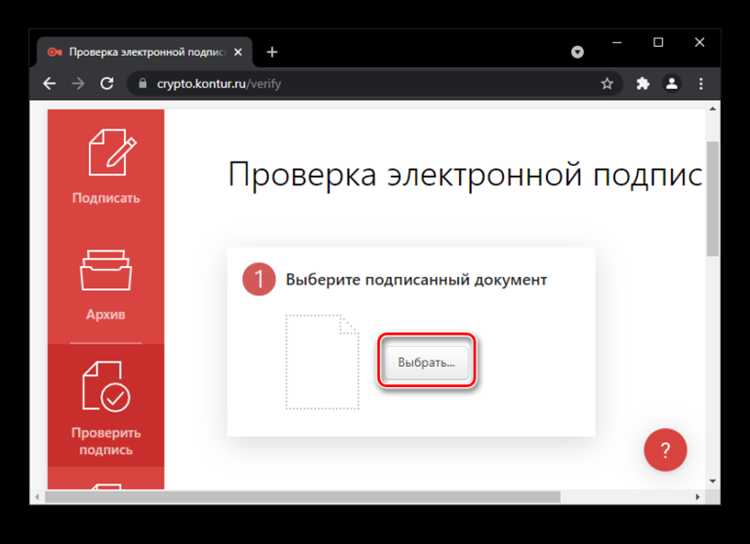The width and height of the screenshot is (750, 544).
Task: Reload the page
Action: pos(107,84)
